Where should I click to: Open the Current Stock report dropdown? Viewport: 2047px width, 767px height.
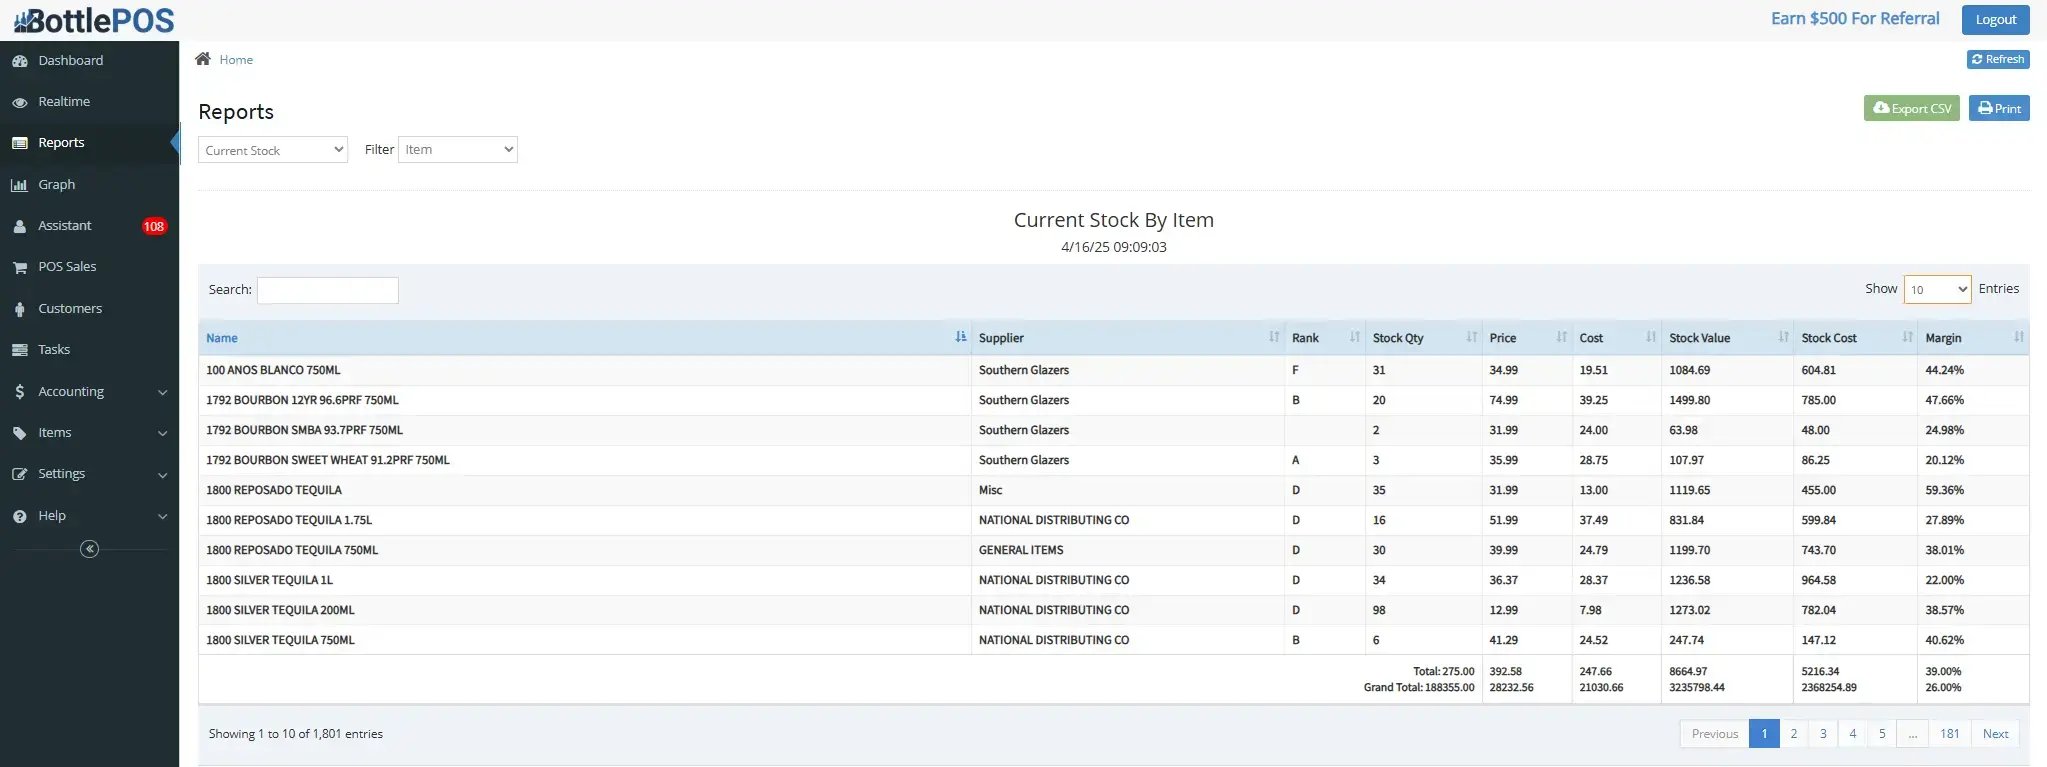(x=273, y=150)
